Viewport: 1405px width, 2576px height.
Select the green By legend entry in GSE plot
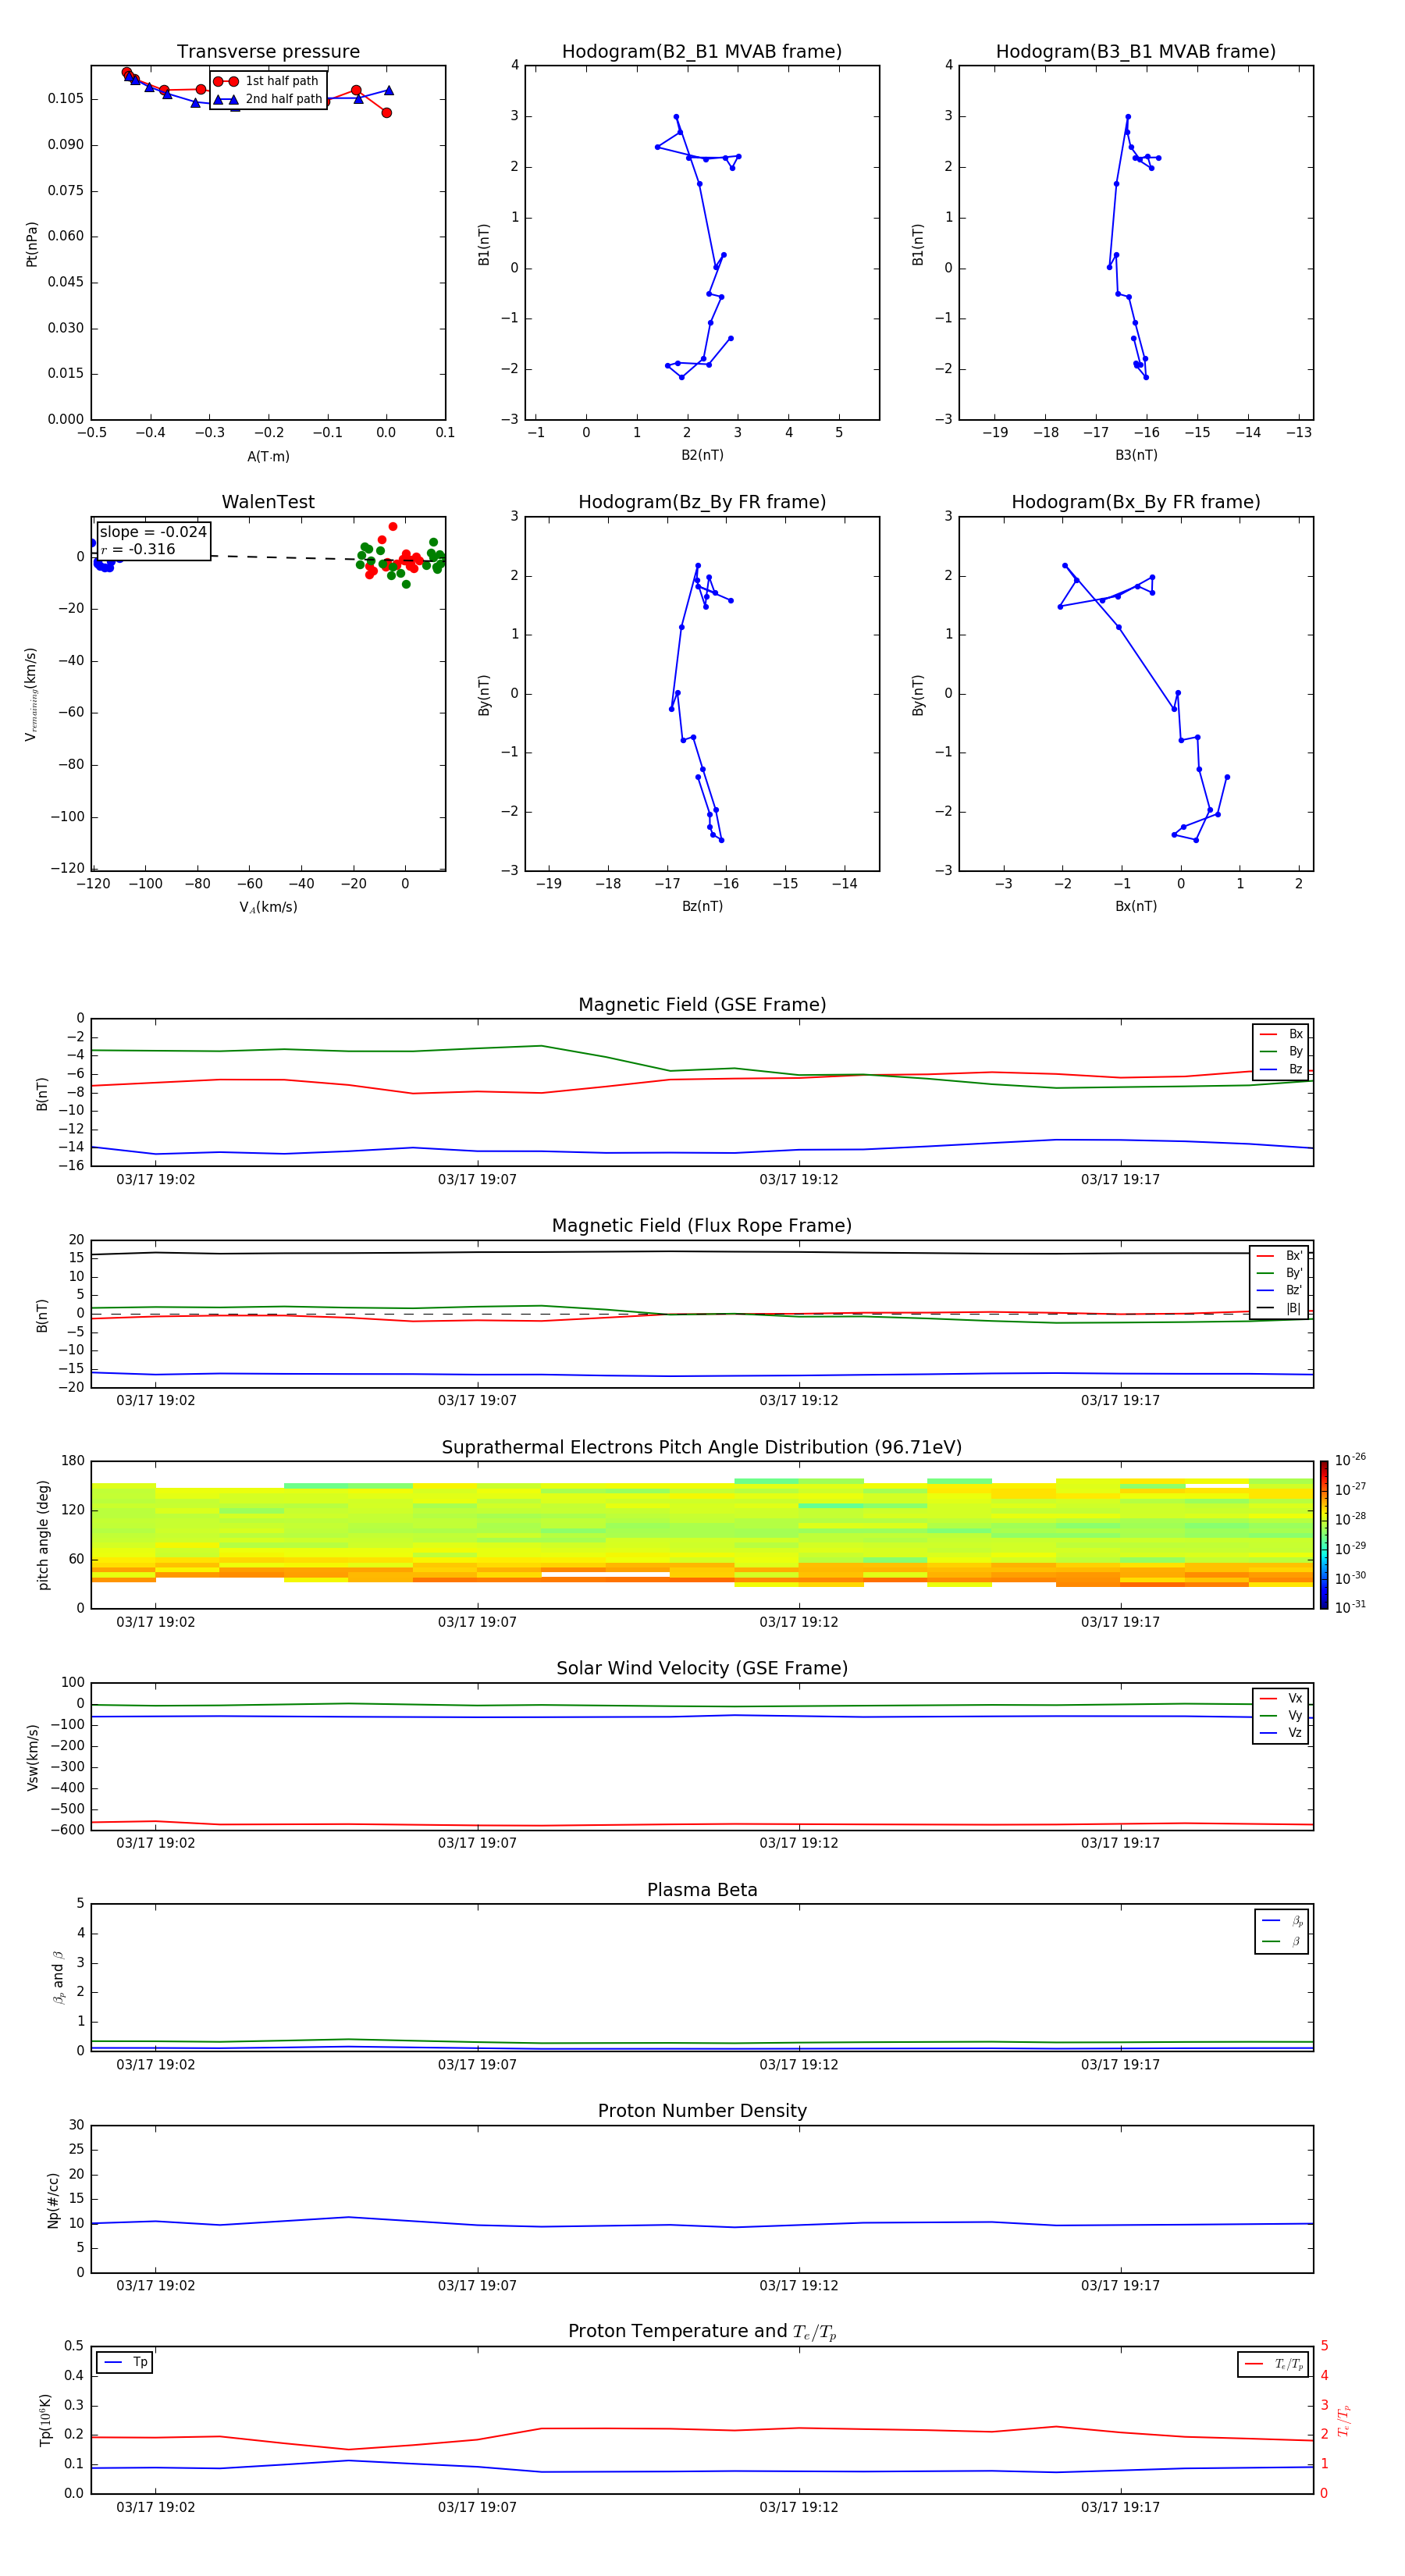click(x=1281, y=1051)
